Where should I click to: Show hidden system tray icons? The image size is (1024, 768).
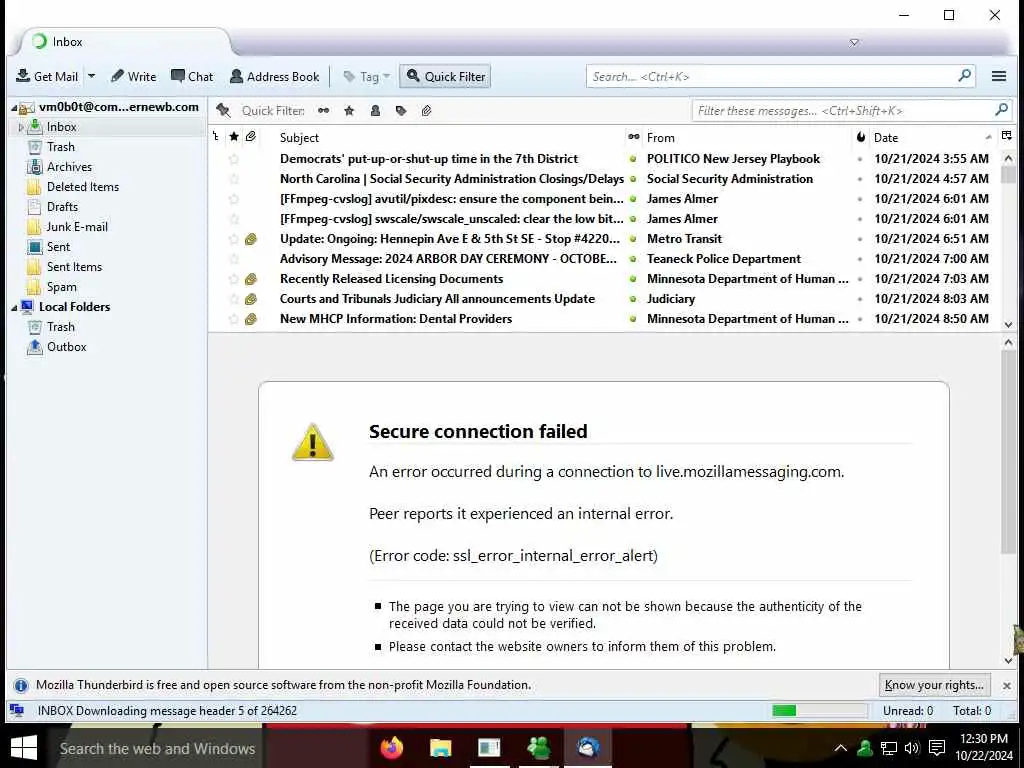coord(840,748)
